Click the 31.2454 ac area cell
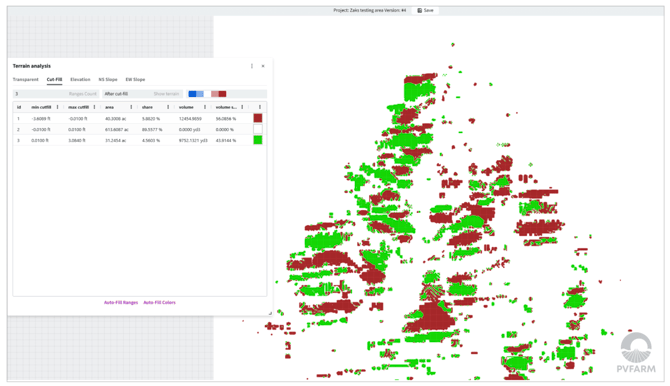The image size is (670, 386). [115, 140]
